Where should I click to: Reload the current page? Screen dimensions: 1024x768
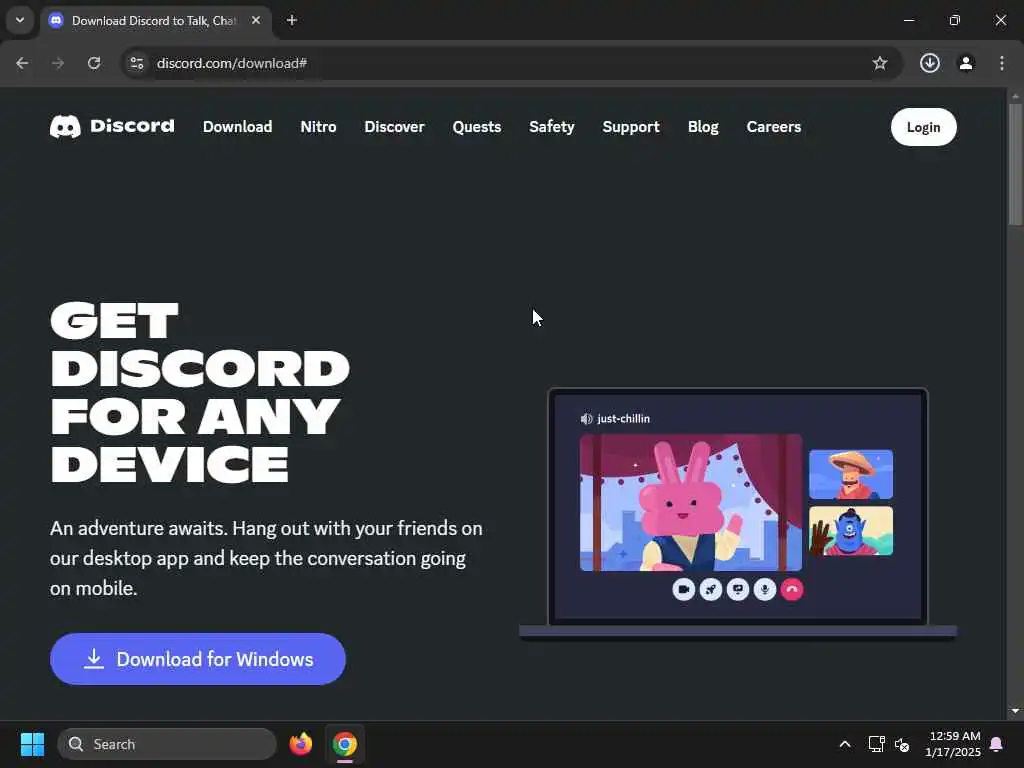[x=94, y=63]
